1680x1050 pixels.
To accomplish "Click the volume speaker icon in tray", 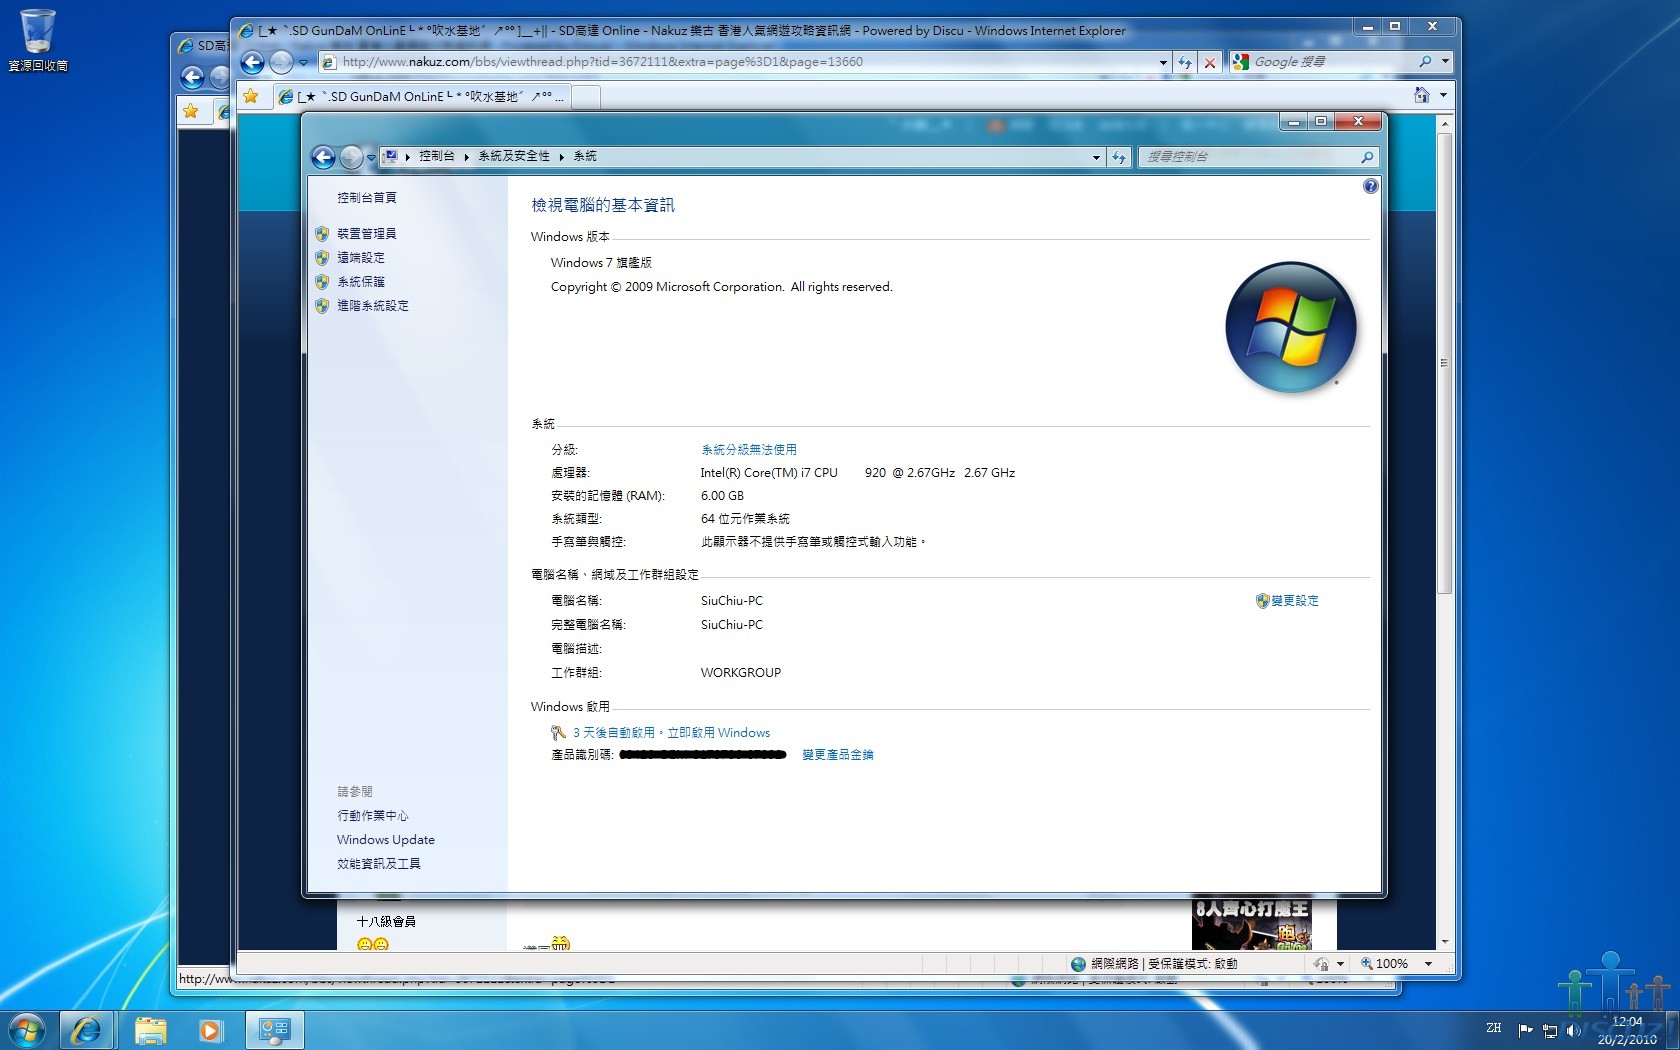I will click(1574, 1030).
